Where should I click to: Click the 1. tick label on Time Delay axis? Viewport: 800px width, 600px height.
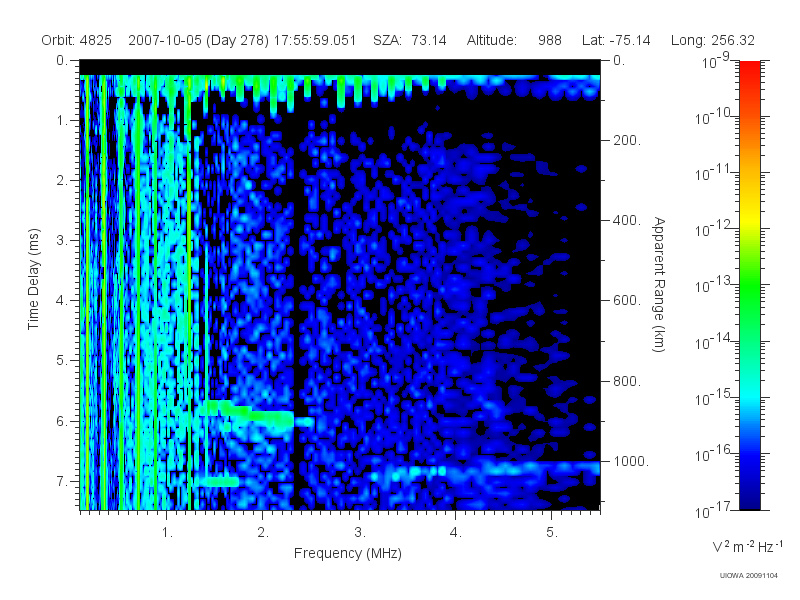[x=62, y=121]
